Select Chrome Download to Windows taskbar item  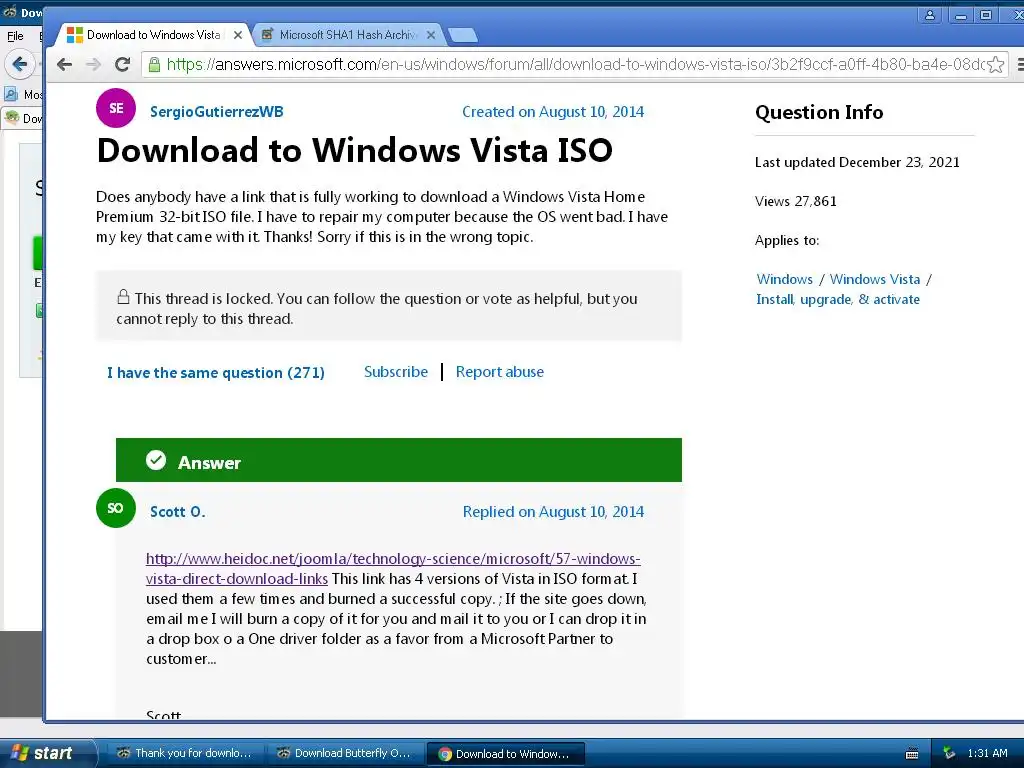(505, 754)
